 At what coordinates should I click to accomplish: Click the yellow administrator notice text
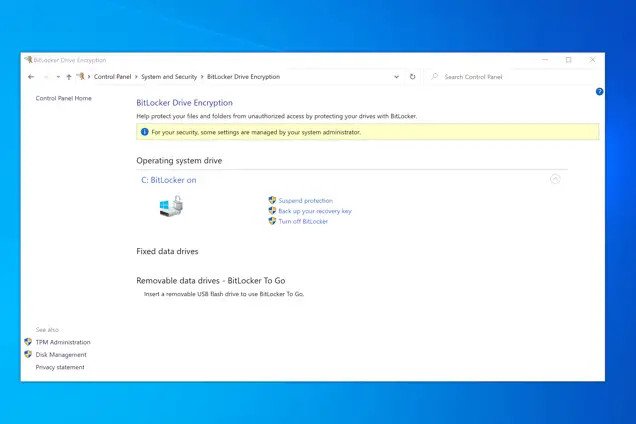[256, 132]
